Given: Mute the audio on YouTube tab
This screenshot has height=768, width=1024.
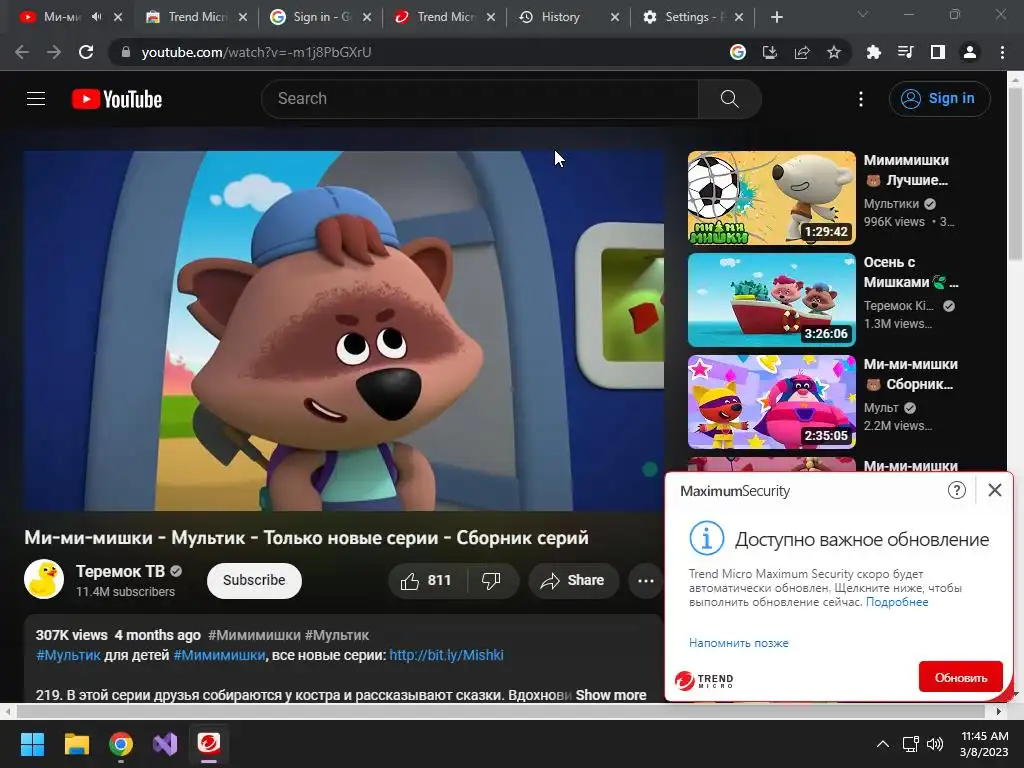Looking at the screenshot, I should (x=97, y=17).
